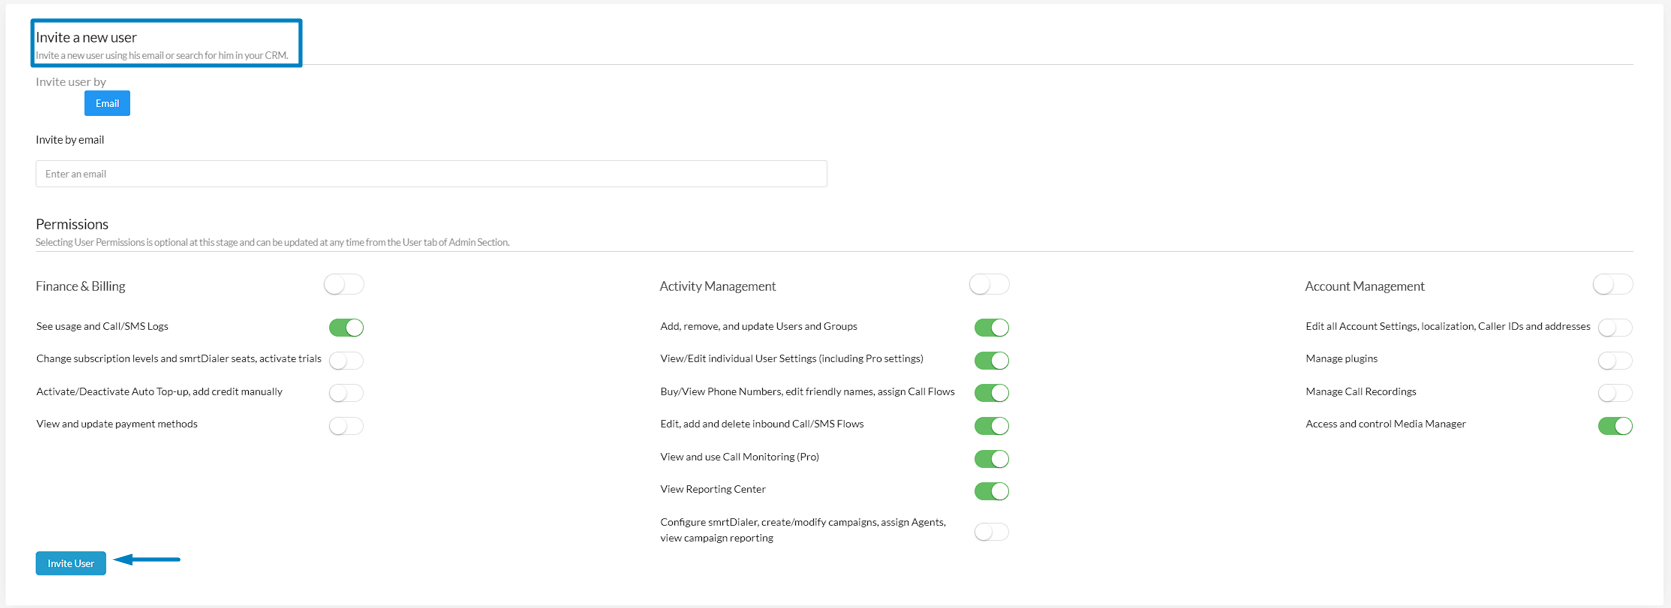This screenshot has width=1671, height=608.
Task: Toggle the Activity Management master switch
Action: coord(989,285)
